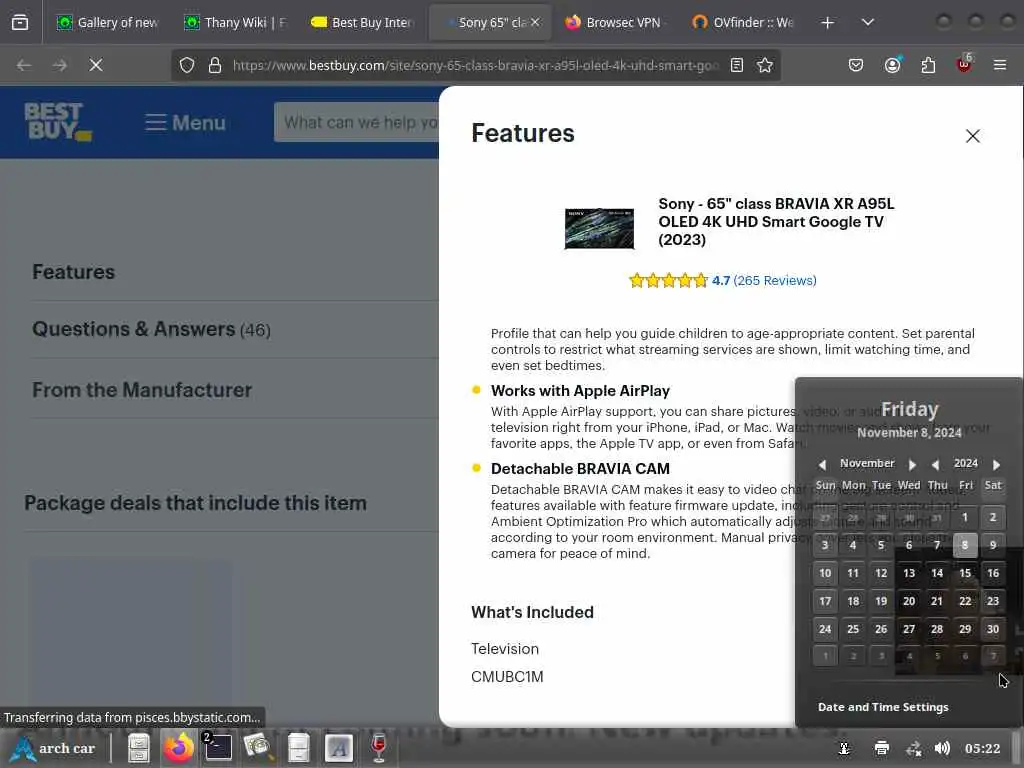Go to previous year in calendar
The width and height of the screenshot is (1024, 768).
click(935, 464)
